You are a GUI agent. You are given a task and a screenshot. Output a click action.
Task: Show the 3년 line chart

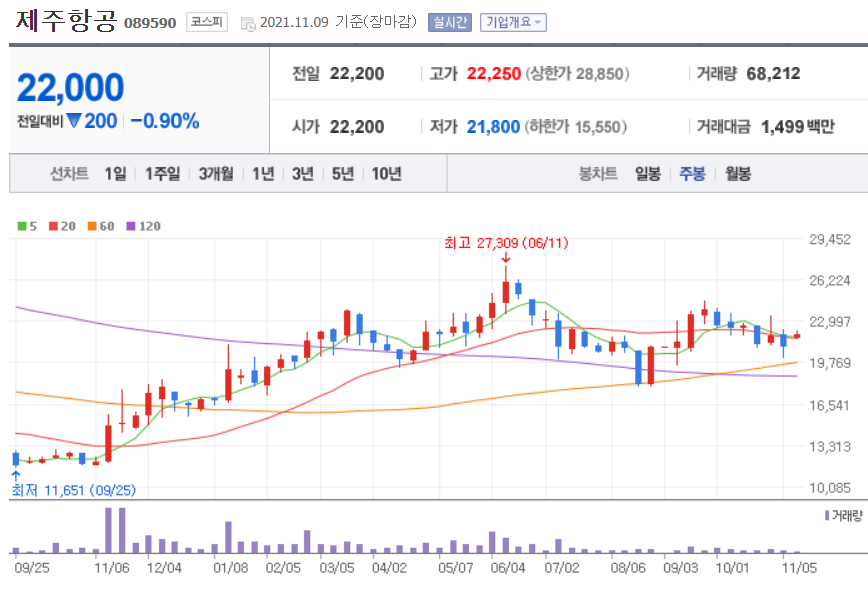(303, 174)
